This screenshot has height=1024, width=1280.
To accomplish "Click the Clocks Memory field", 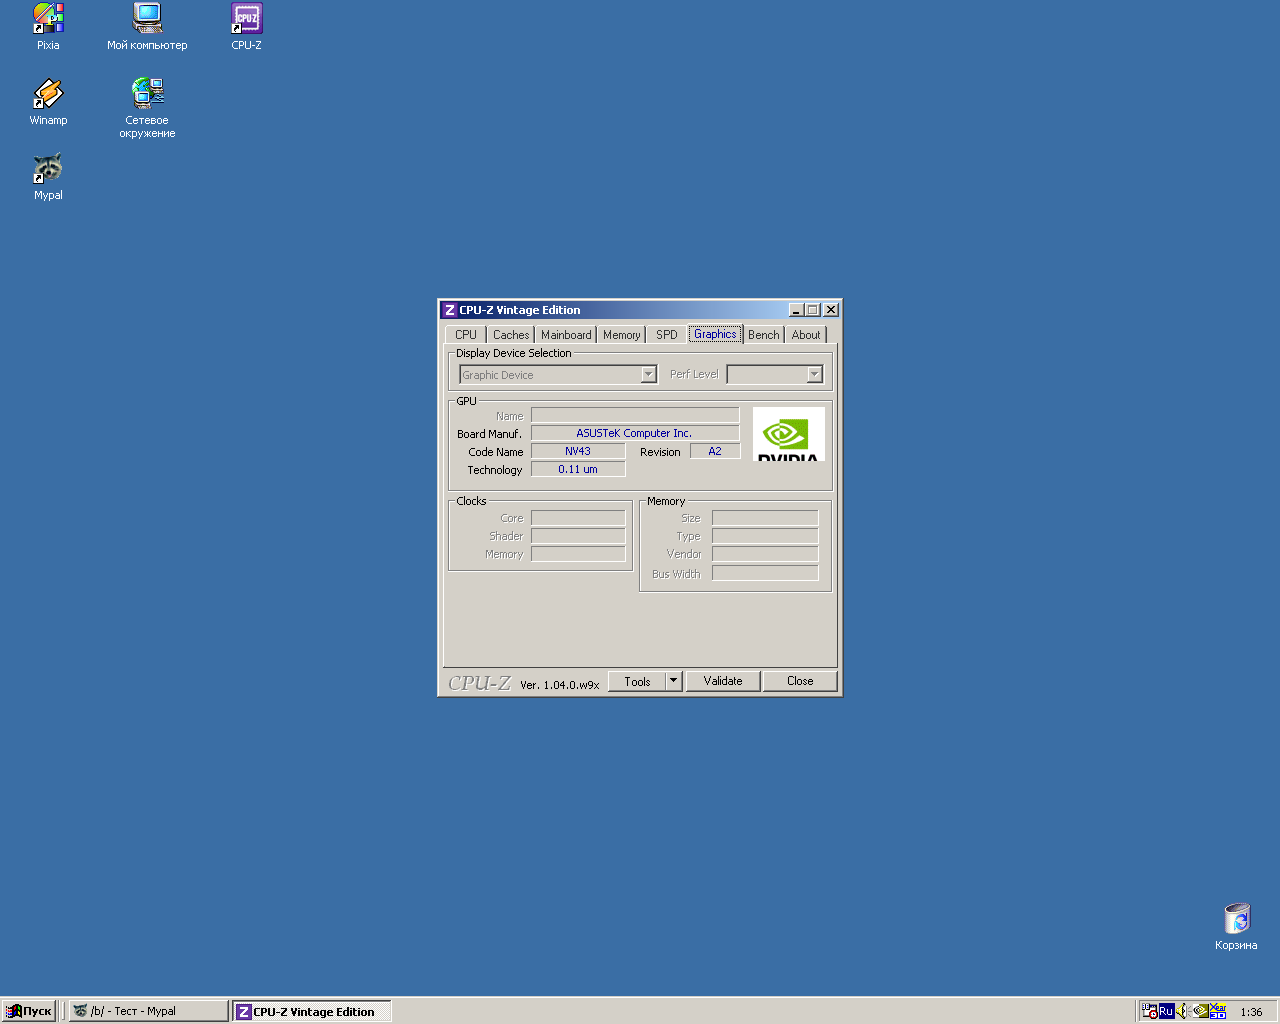I will [578, 554].
